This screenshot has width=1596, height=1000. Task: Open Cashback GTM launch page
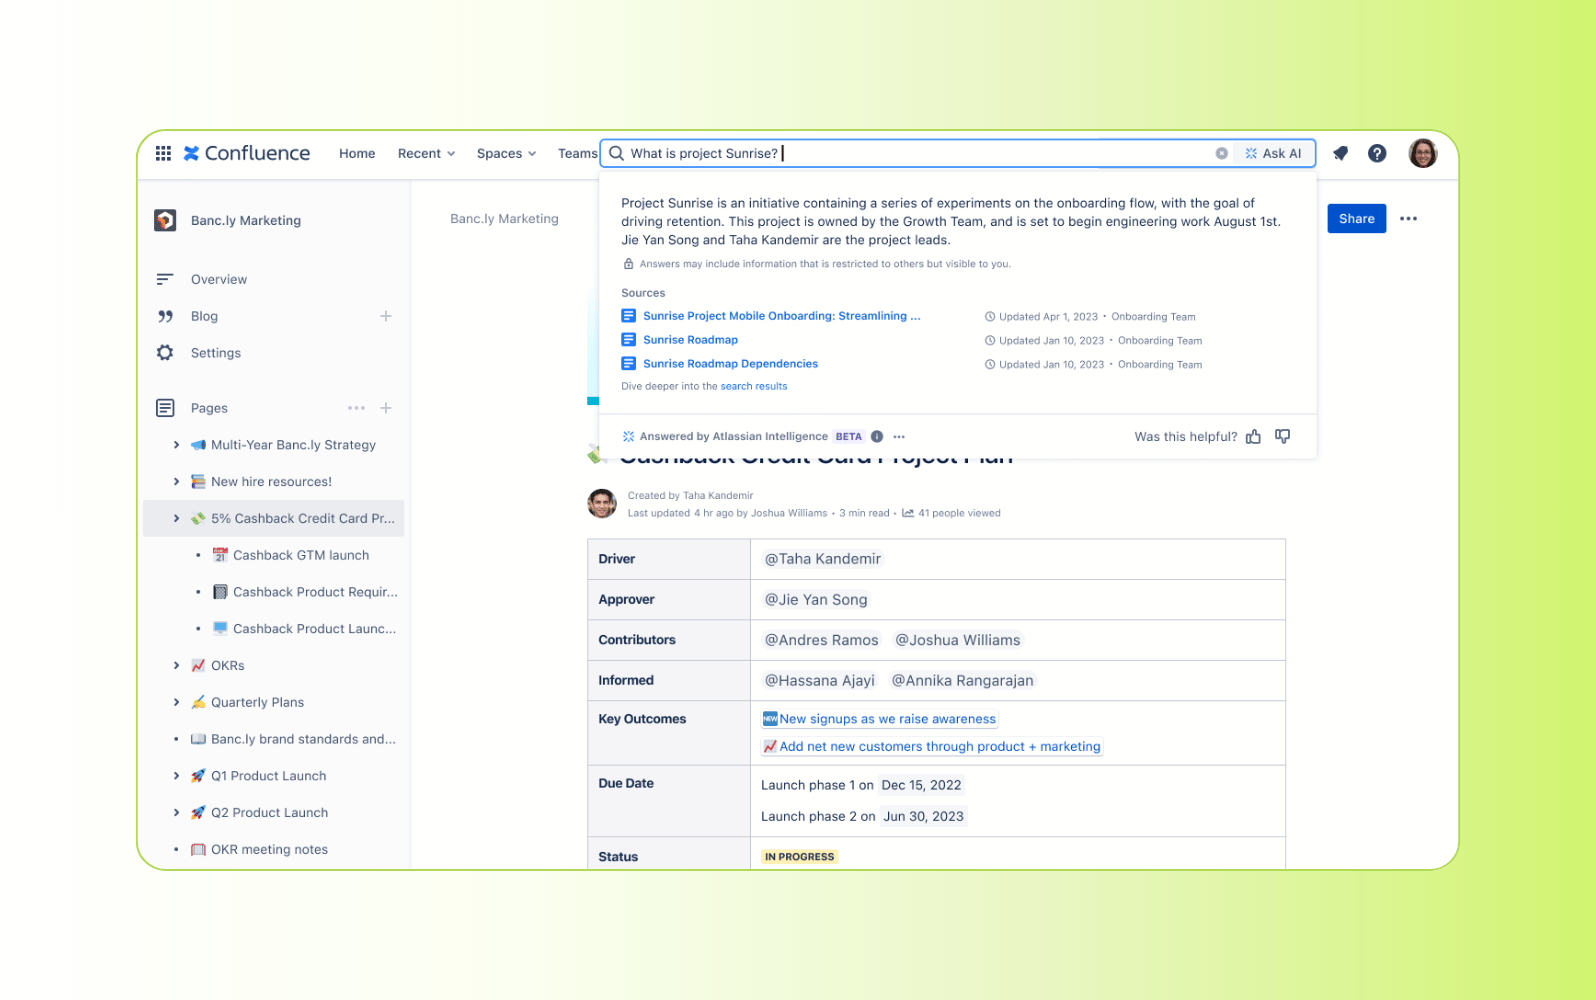click(301, 555)
